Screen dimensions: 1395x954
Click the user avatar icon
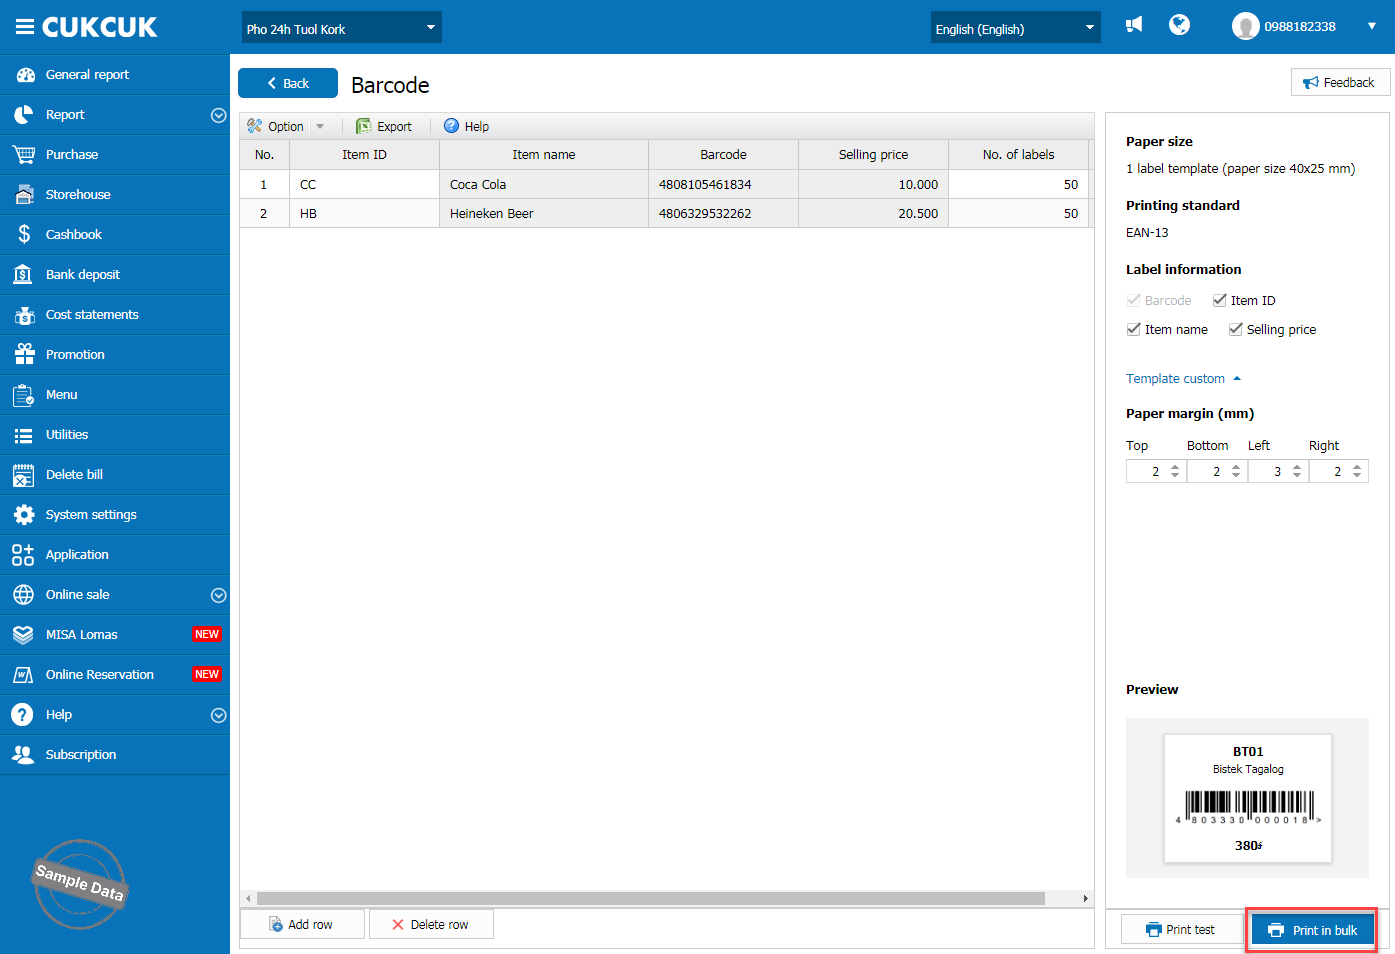tap(1245, 27)
